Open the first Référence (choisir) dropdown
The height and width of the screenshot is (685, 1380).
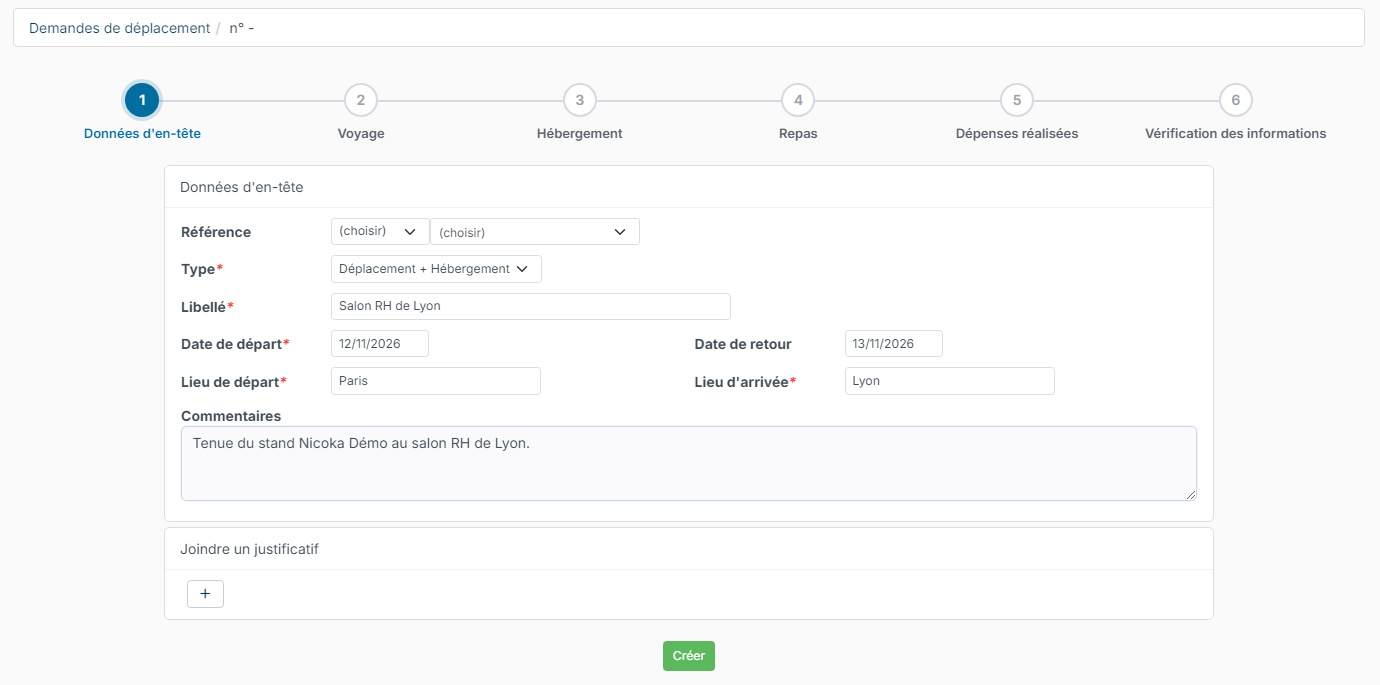click(x=380, y=231)
